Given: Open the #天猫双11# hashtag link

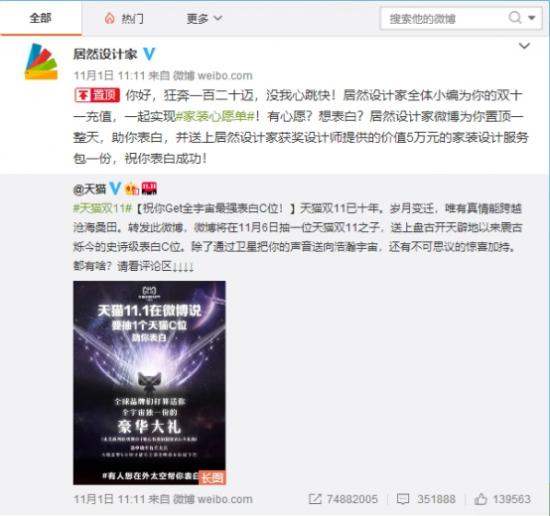Looking at the screenshot, I should (x=102, y=208).
